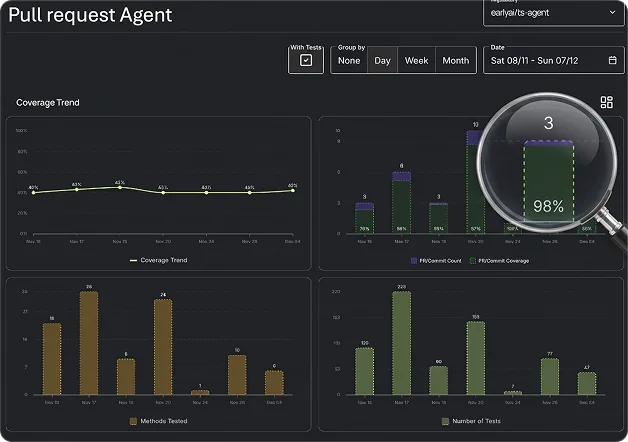Open the calendar icon in Date field
Viewport: 628px width, 442px height.
pos(612,60)
